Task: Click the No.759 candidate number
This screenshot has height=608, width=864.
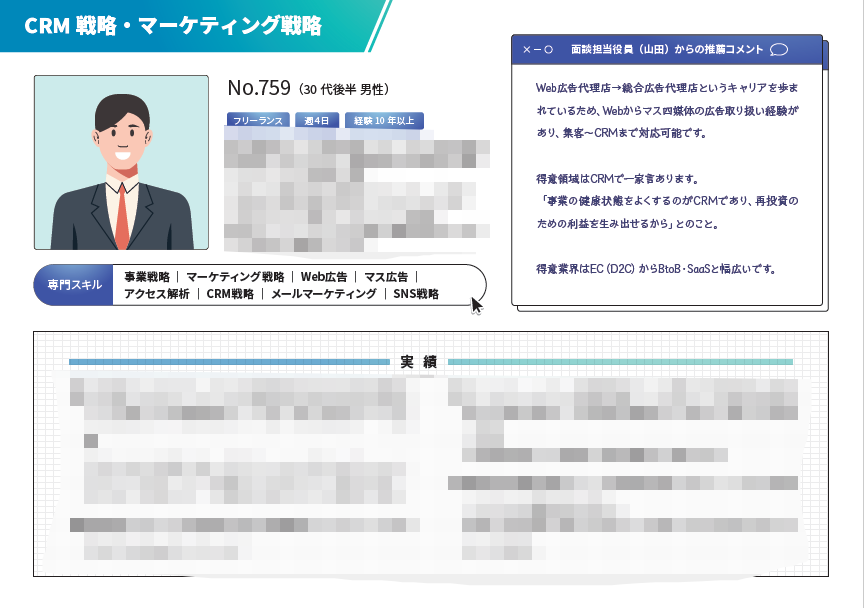Action: (259, 88)
